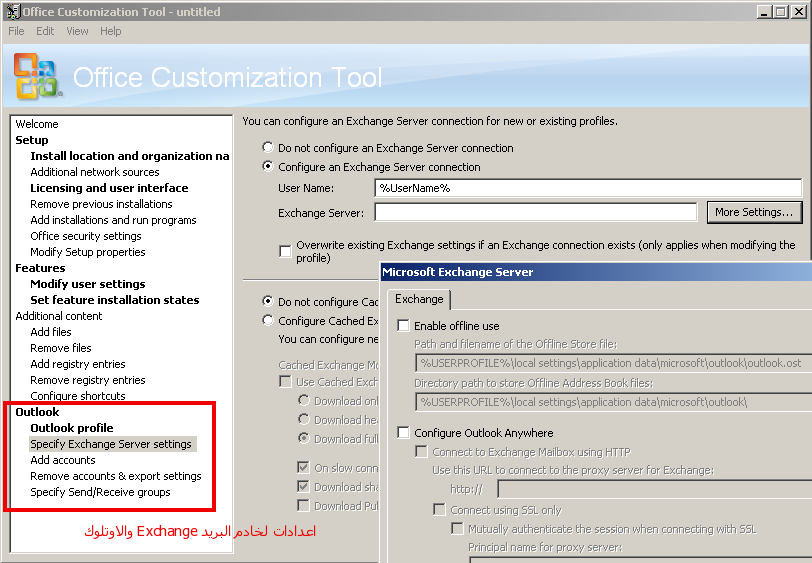Click the Offline Store file path field

[x=613, y=363]
